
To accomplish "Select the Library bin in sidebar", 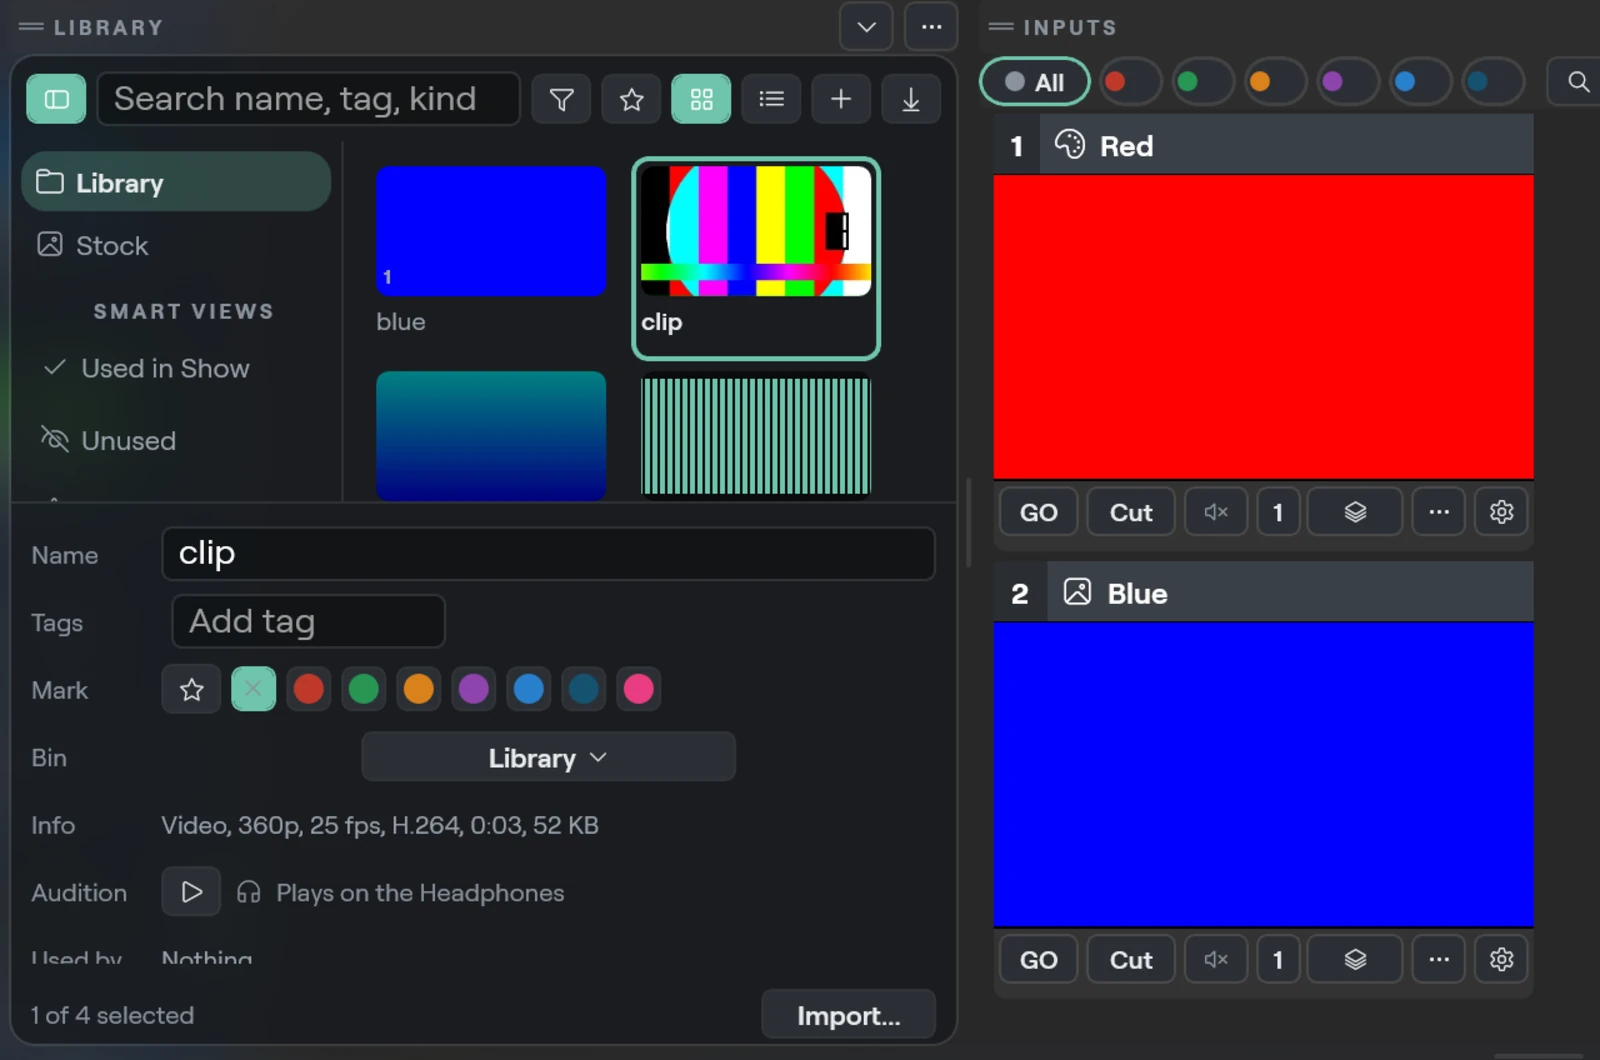I will point(176,182).
